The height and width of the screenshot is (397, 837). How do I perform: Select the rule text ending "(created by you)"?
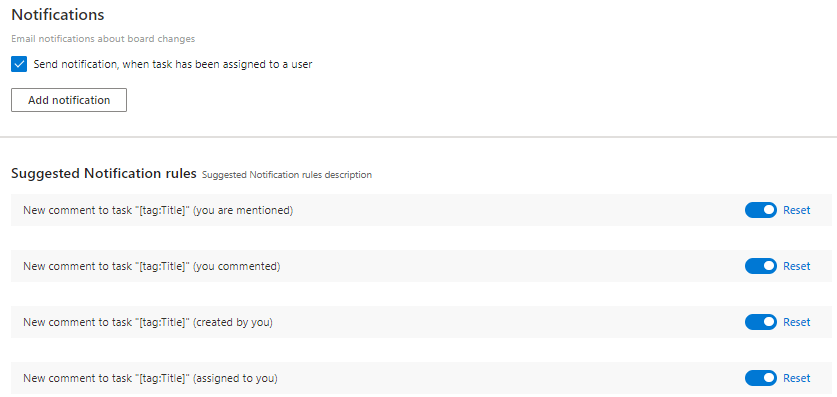[148, 322]
